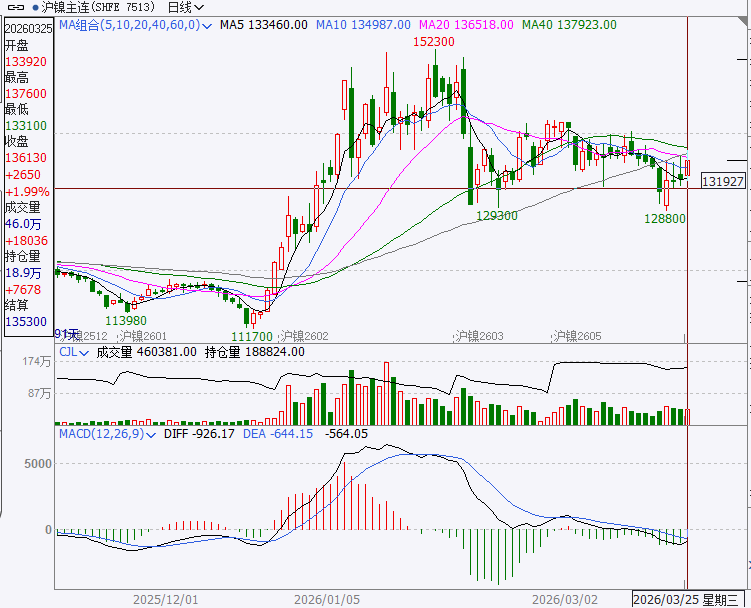Click the 128800 recent low label
Screen dimensions: 751x608
[664, 217]
